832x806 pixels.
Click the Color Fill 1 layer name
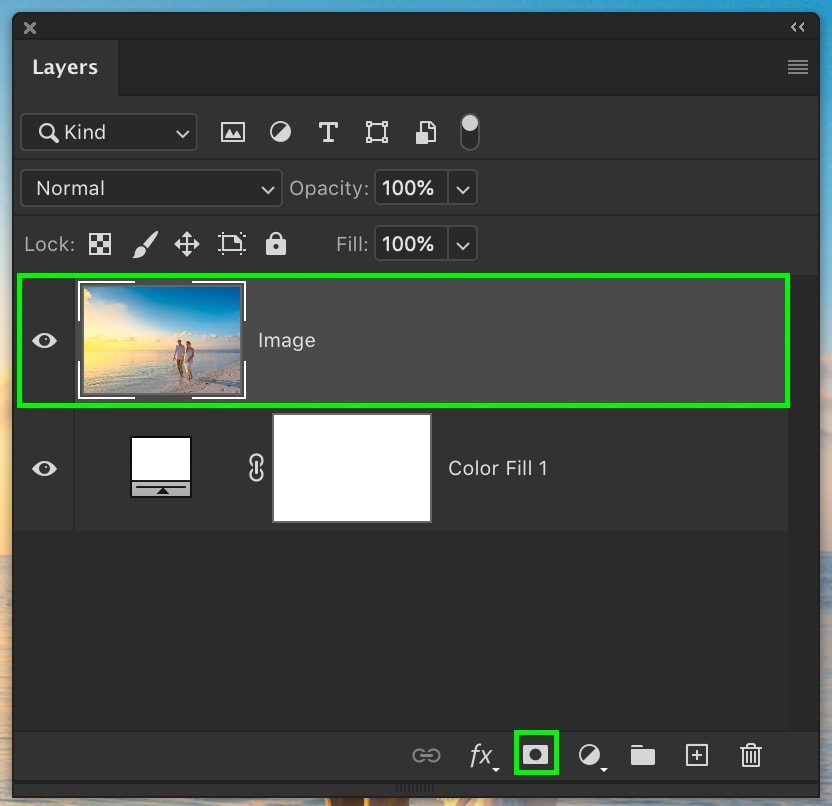pos(497,469)
